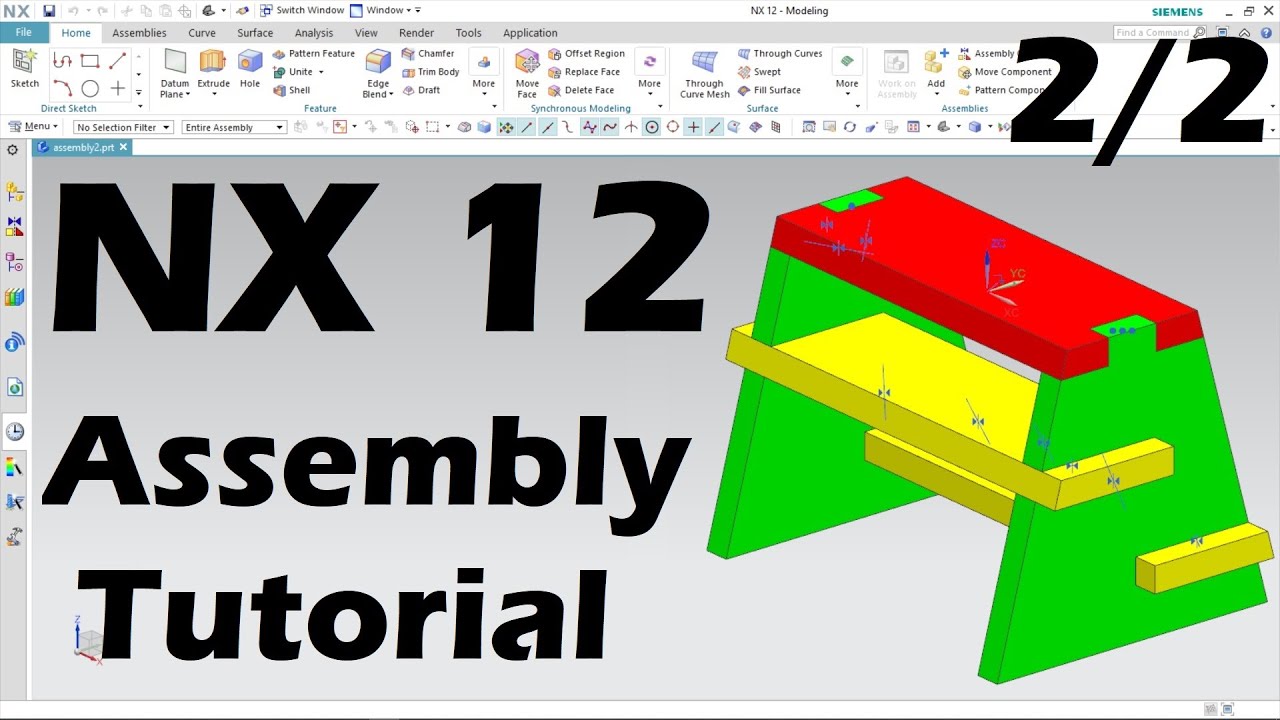
Task: Open the Unite dropdown arrow
Action: (321, 72)
